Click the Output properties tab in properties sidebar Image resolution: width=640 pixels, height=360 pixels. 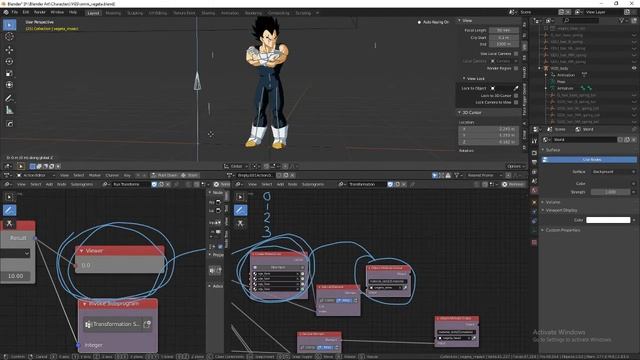534,162
